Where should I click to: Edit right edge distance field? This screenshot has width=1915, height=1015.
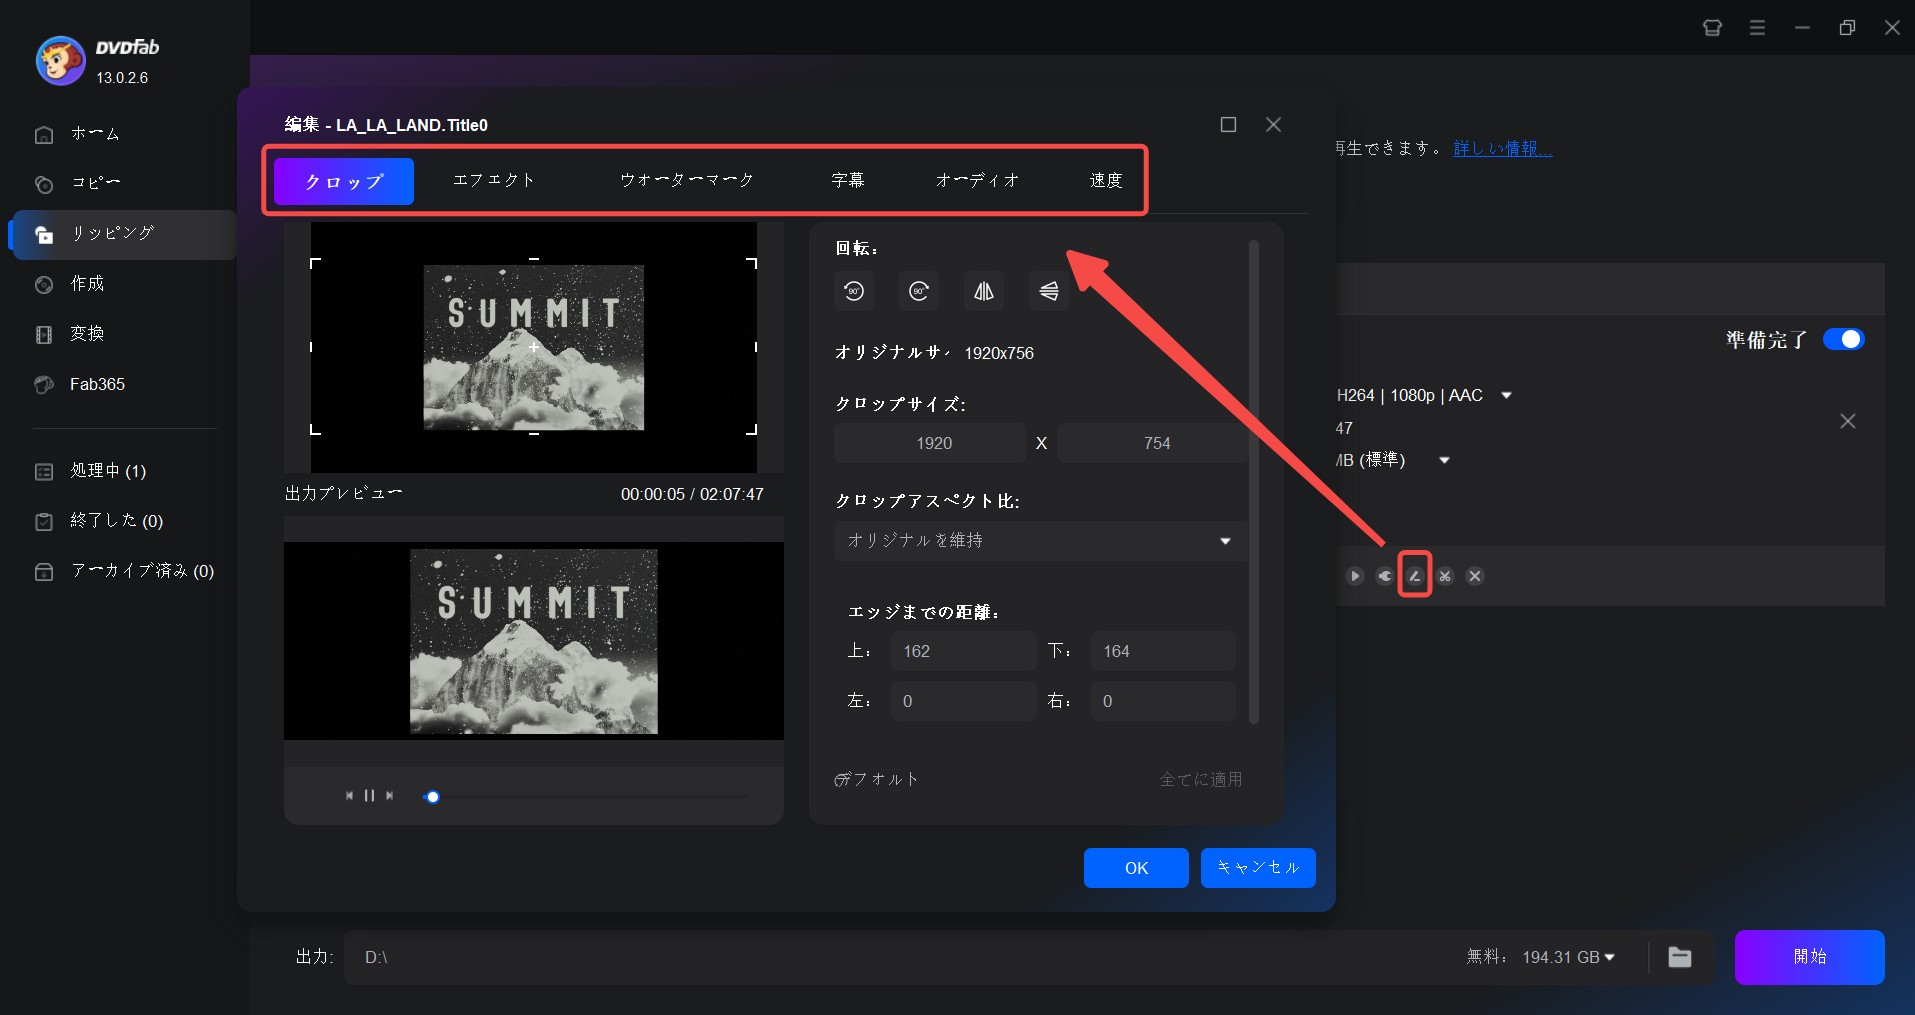coord(1163,701)
